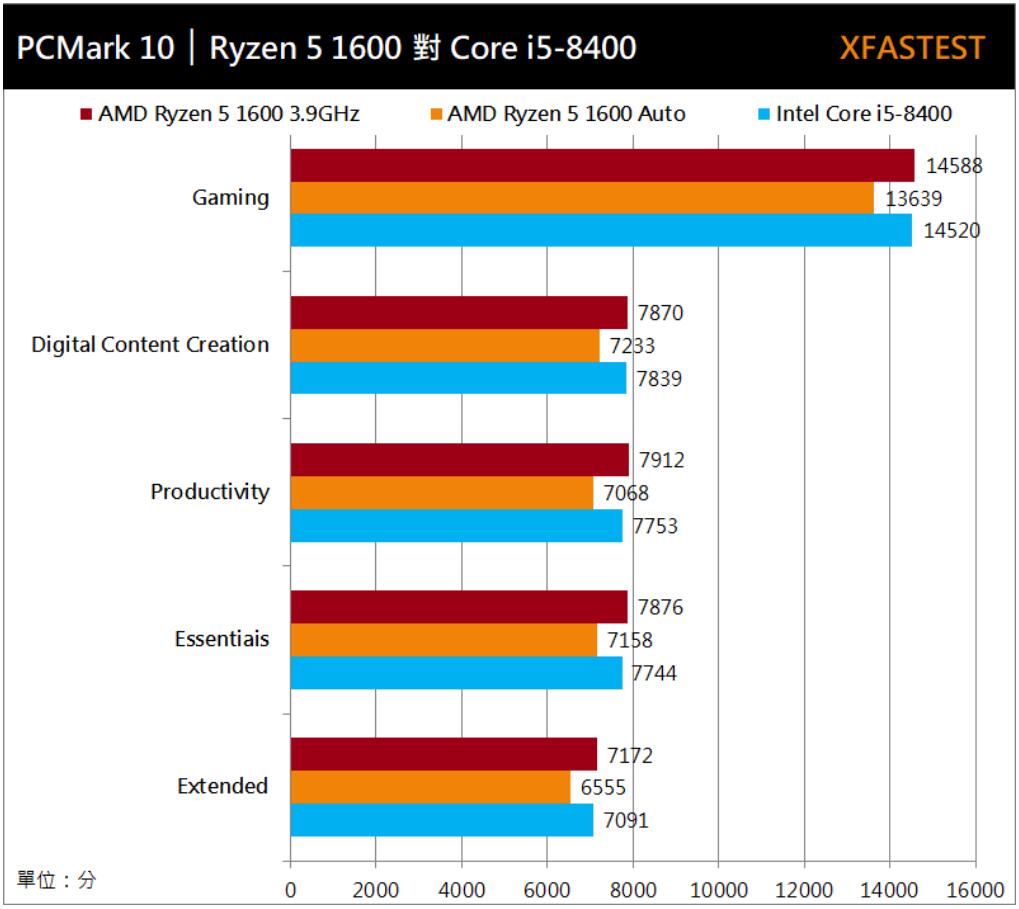
Task: Click the blue Intel Core i5-8400 legend swatch
Action: tap(764, 114)
